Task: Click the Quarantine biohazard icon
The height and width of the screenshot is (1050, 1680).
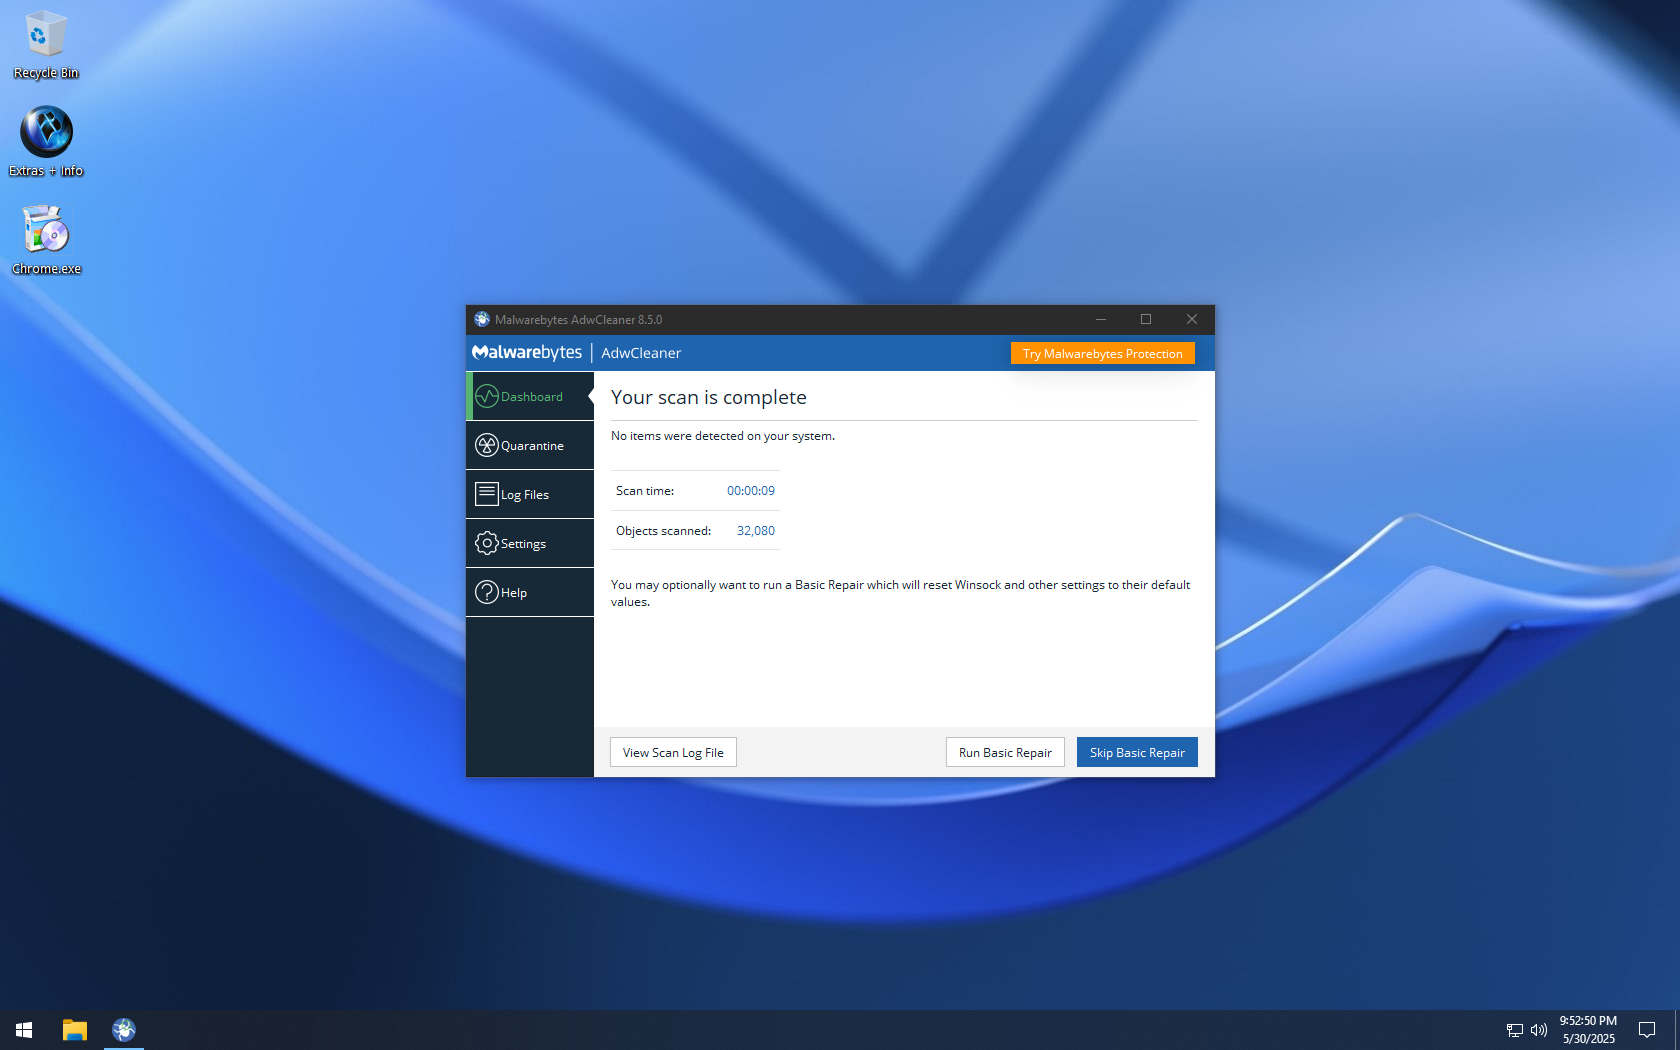Action: pyautogui.click(x=487, y=445)
